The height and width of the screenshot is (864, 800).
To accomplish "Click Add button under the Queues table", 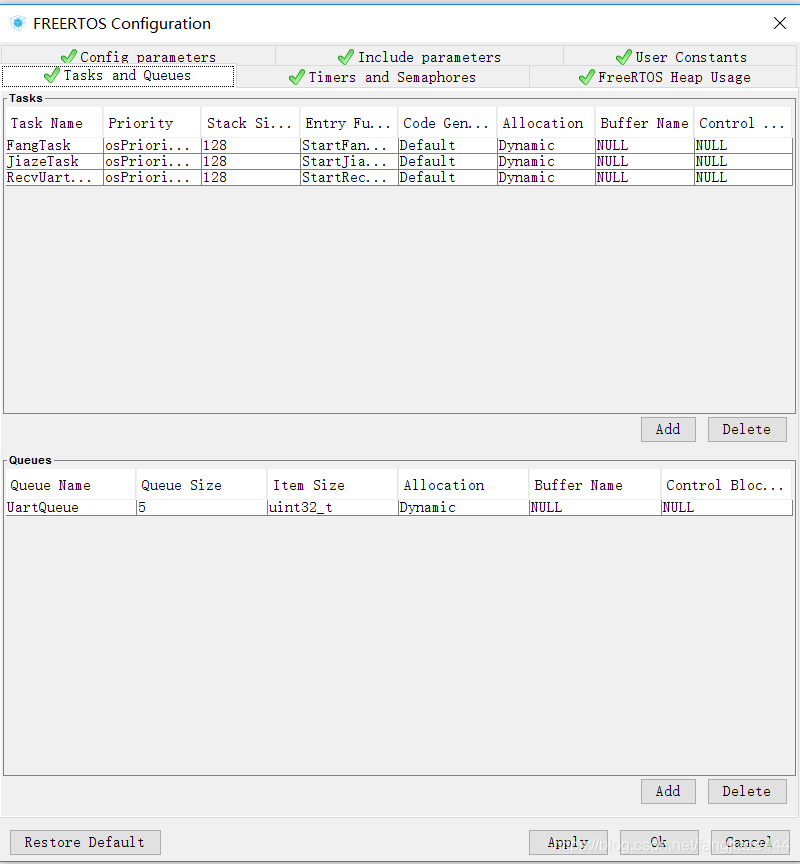I will 668,791.
